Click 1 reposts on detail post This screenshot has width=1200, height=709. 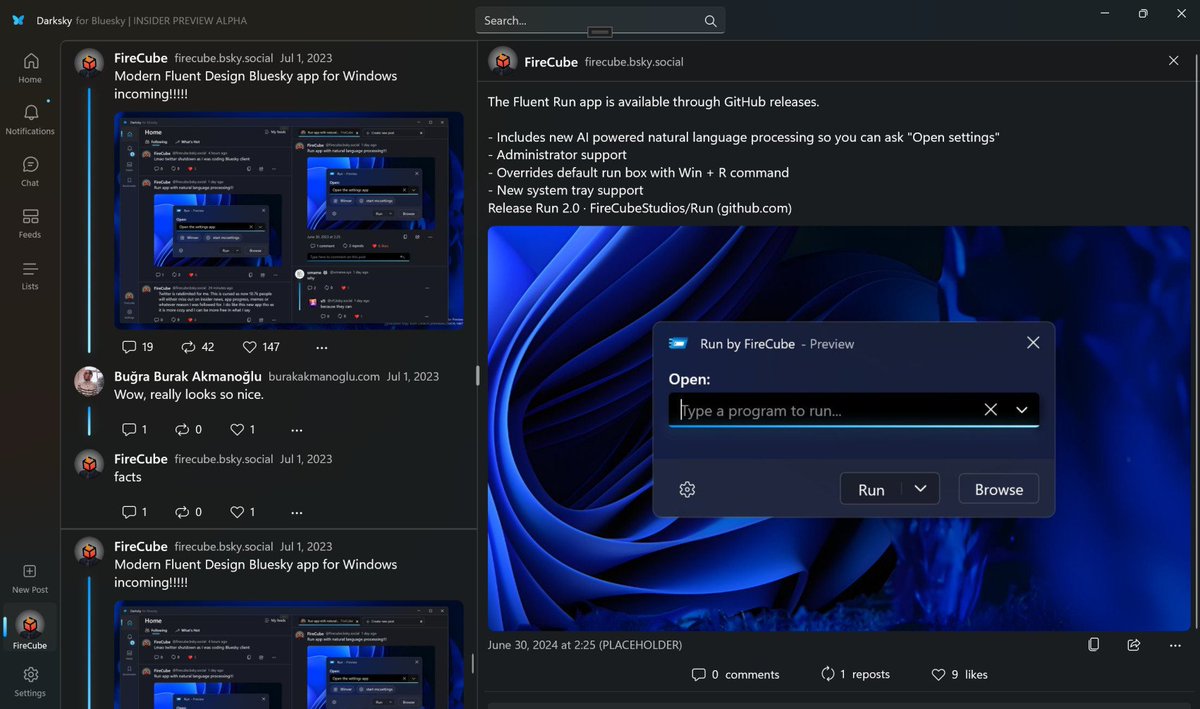[855, 674]
